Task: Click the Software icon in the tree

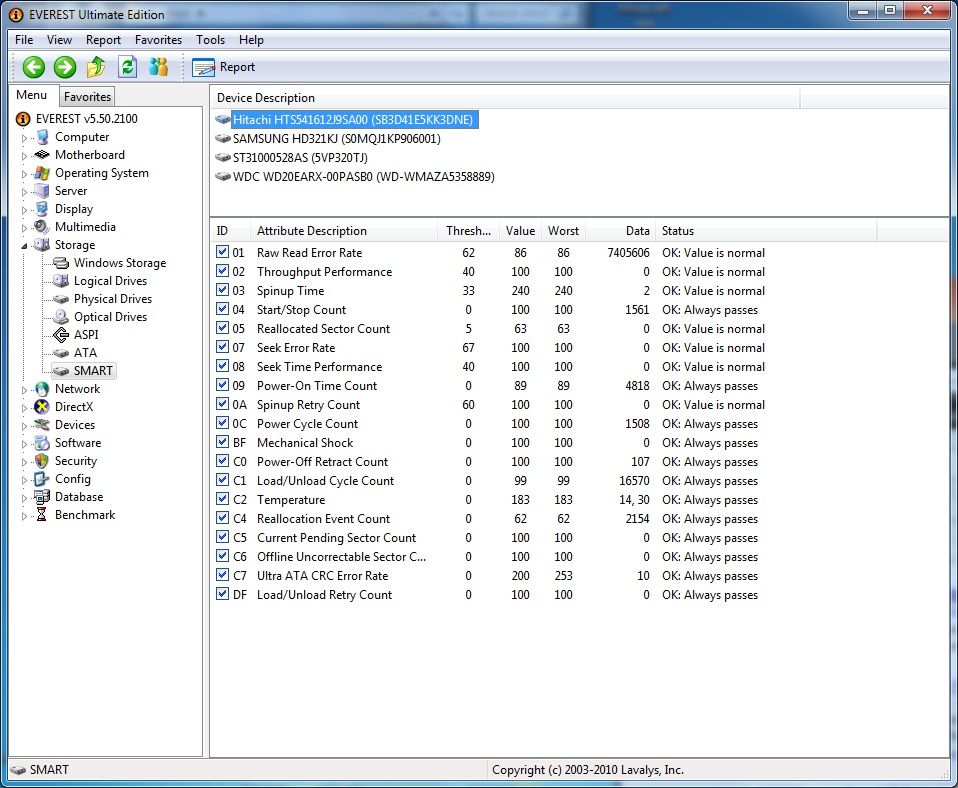Action: 42,443
